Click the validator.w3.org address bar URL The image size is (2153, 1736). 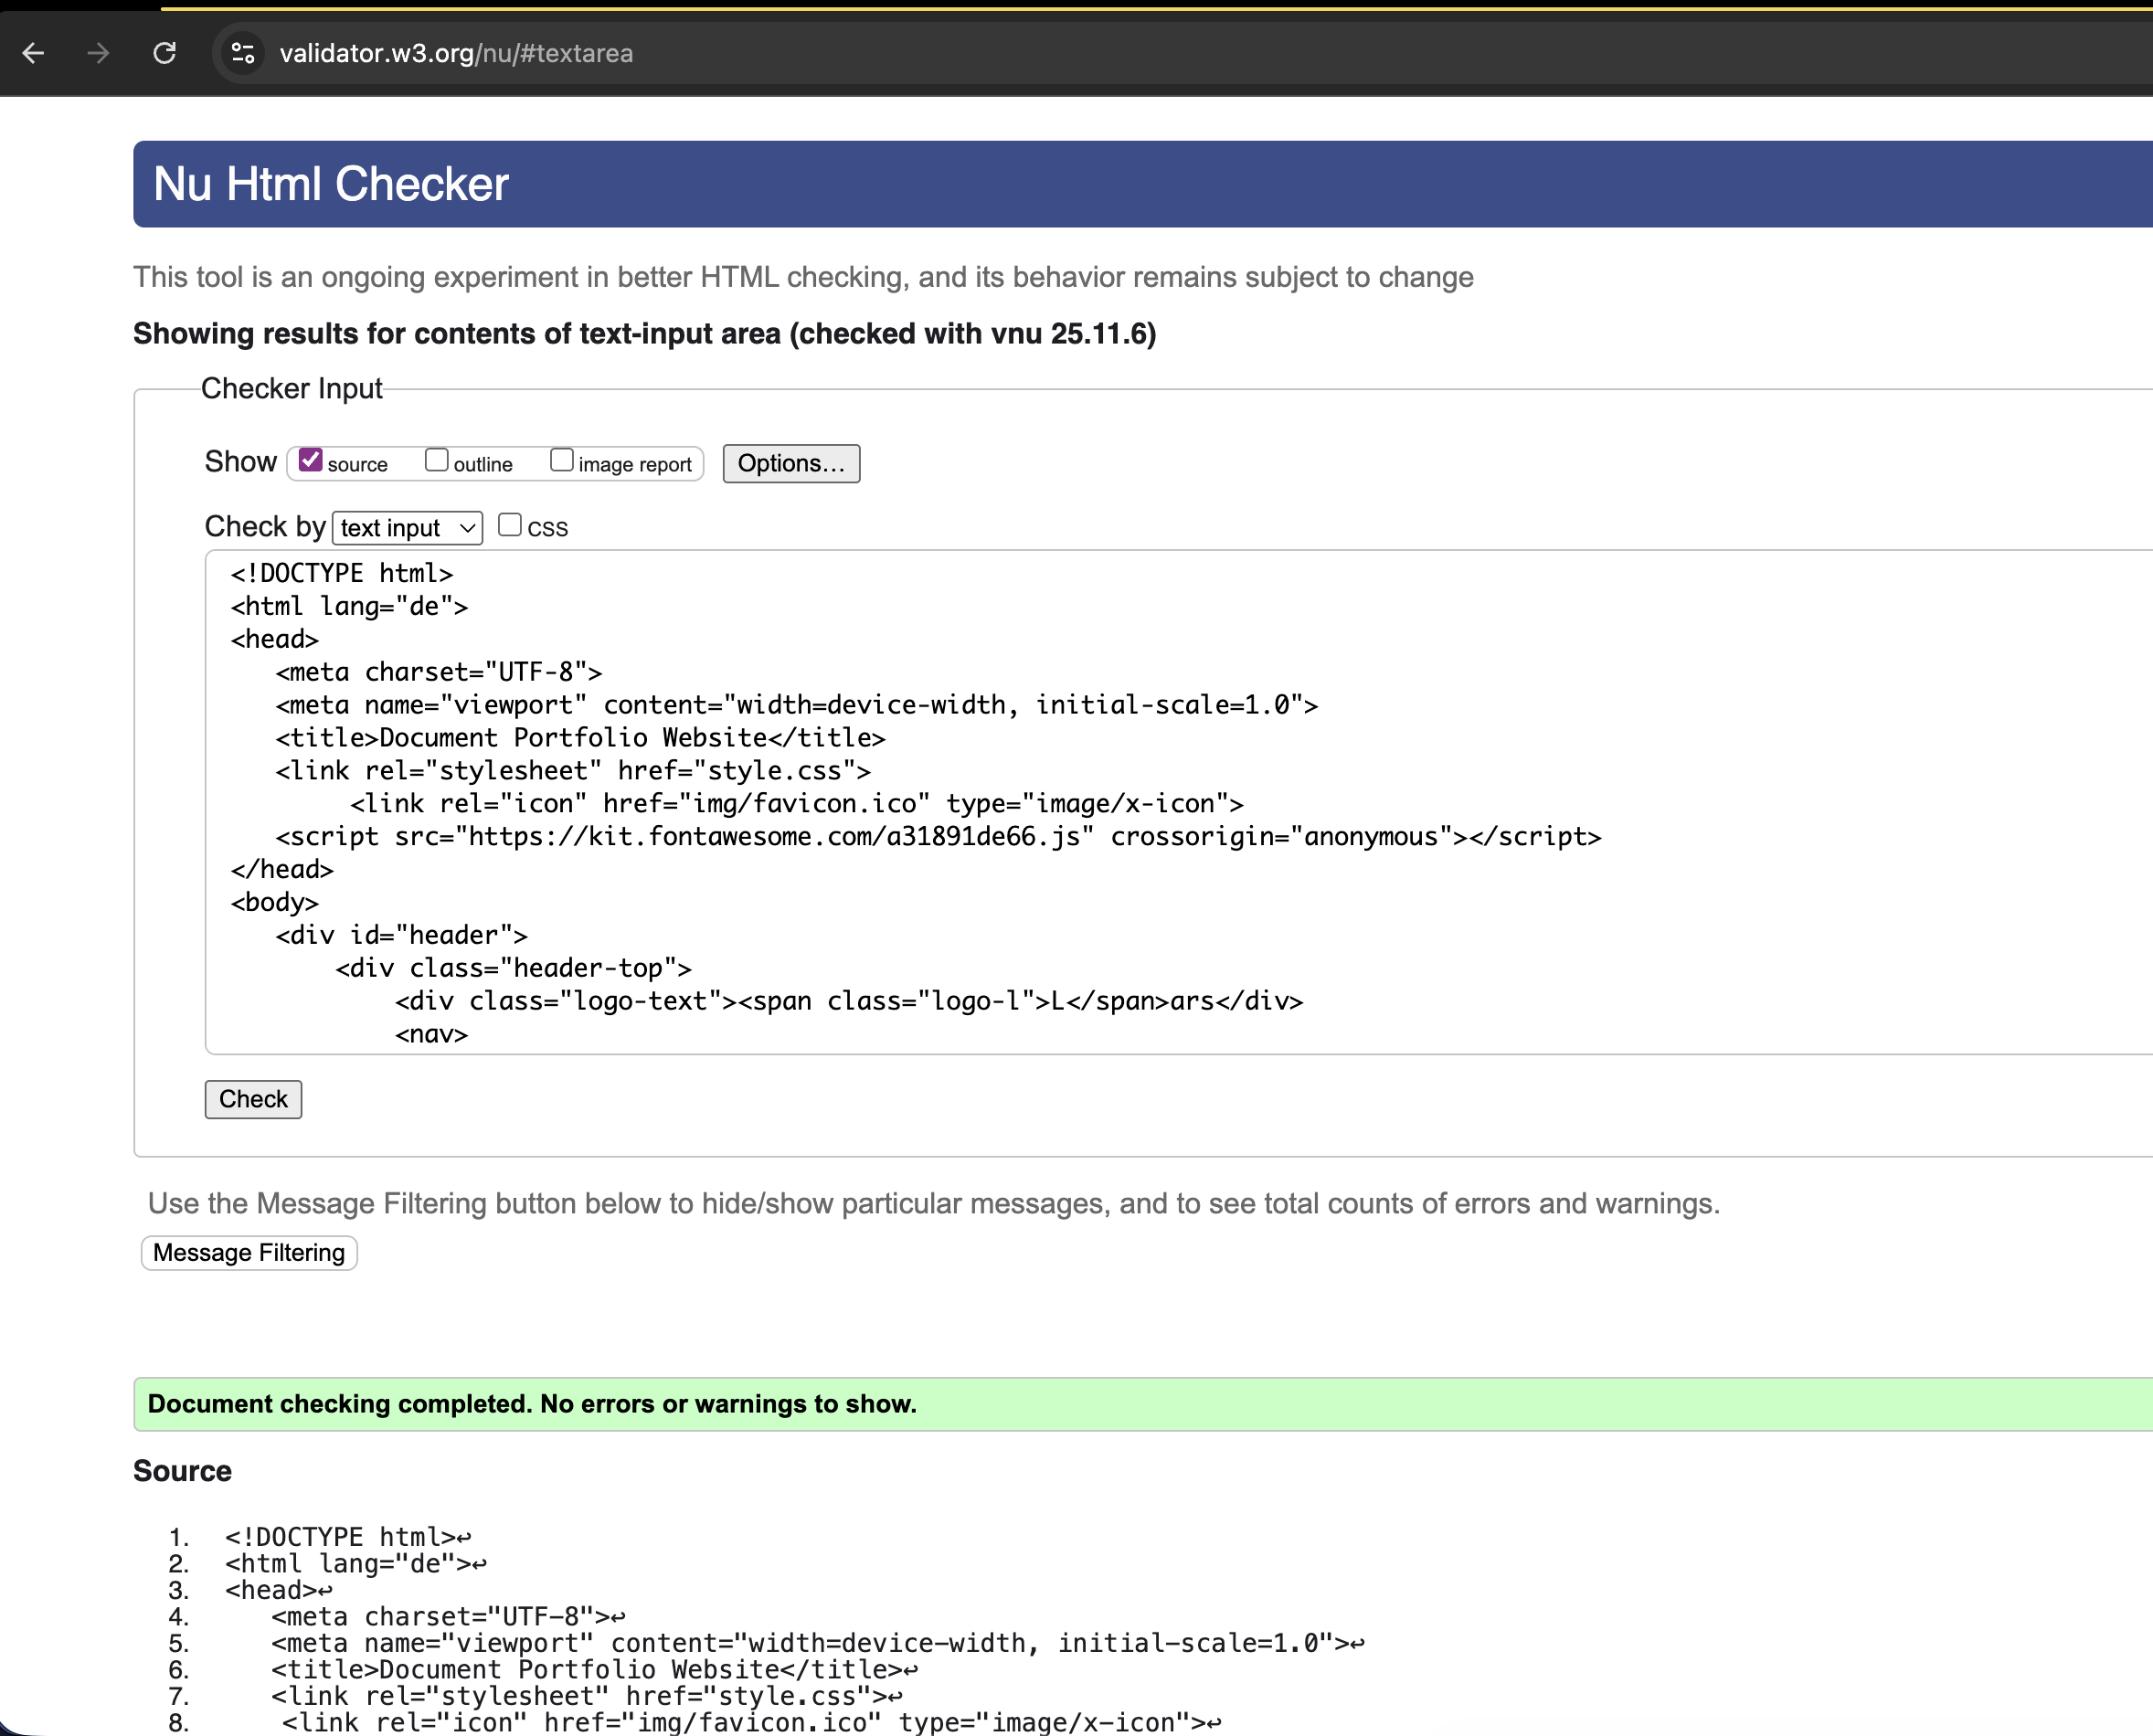pos(456,53)
